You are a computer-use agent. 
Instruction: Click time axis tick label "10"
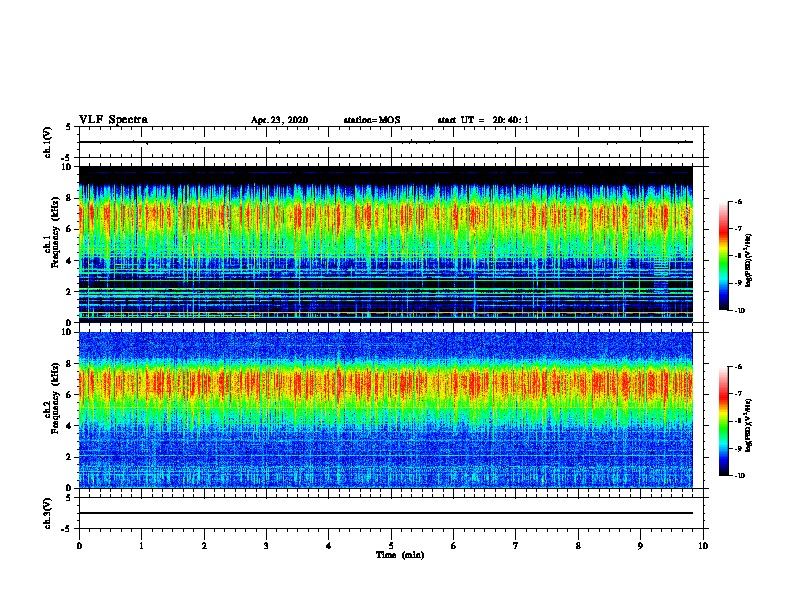coord(703,546)
